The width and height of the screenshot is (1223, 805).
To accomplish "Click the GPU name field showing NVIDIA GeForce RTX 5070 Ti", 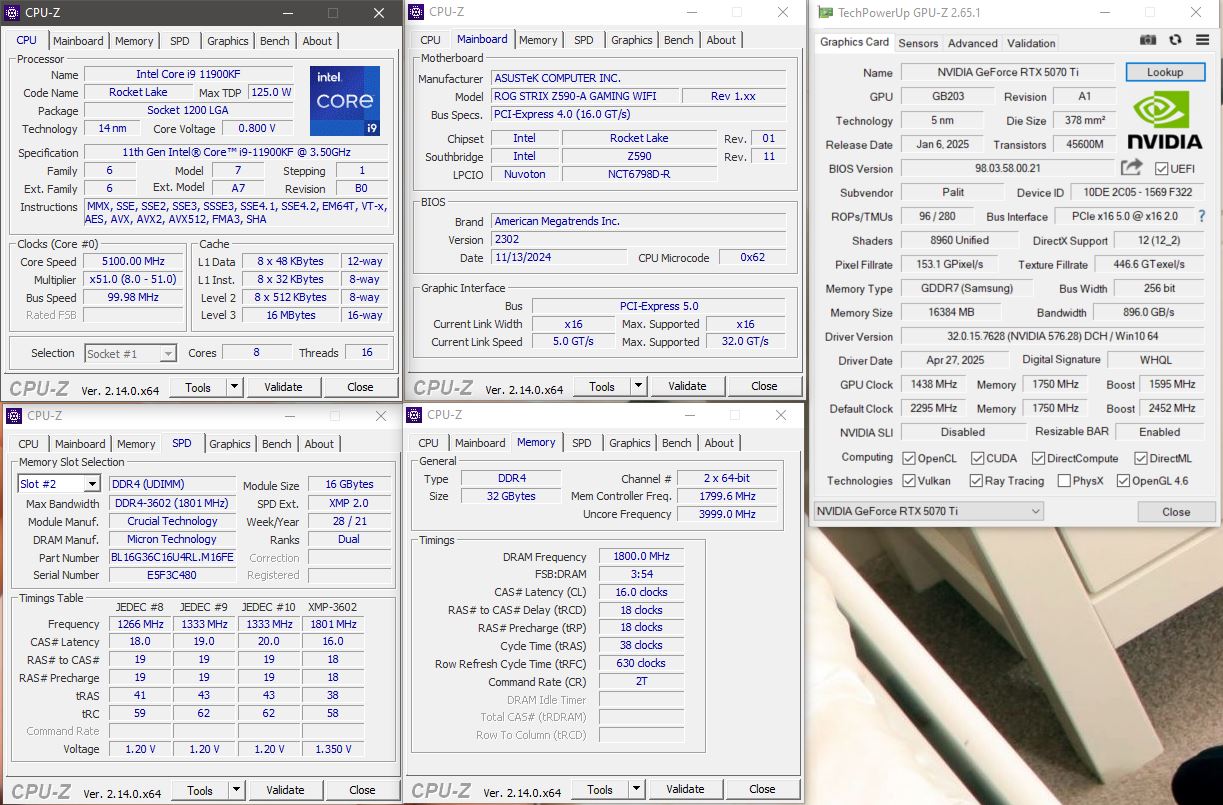I will 1007,72.
